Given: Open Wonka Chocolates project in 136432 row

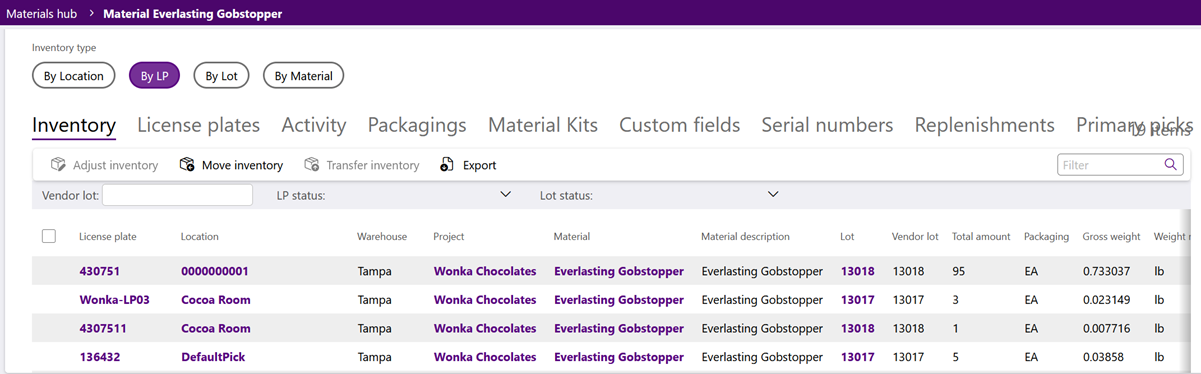Looking at the screenshot, I should (485, 356).
